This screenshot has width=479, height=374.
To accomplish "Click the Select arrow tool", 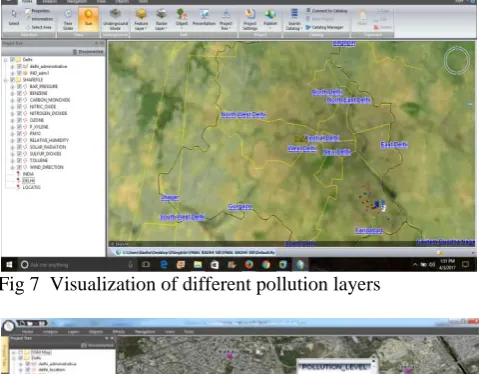I will (14, 18).
